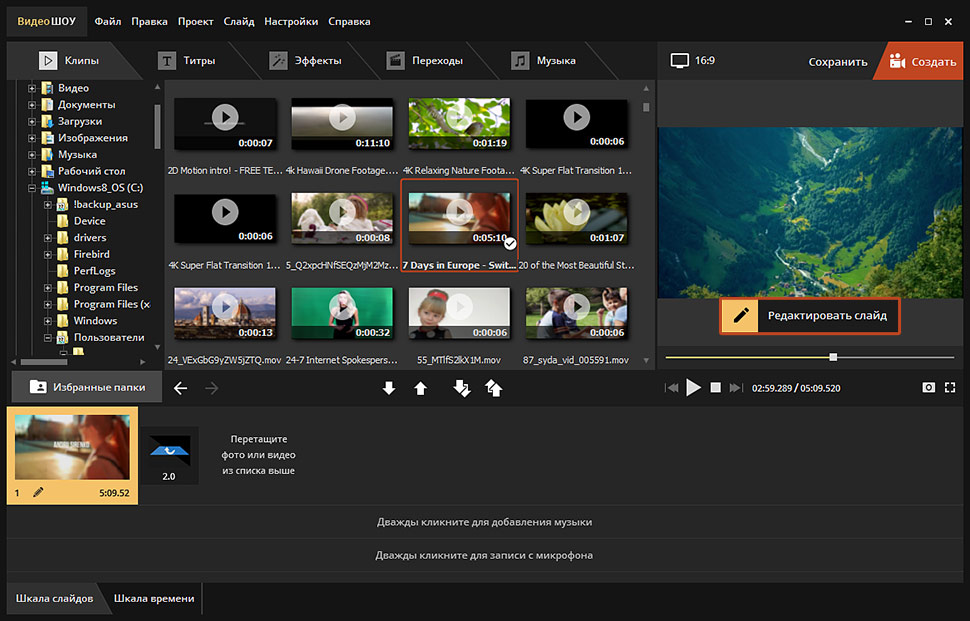Remove all clips with the double up arrow

click(494, 388)
